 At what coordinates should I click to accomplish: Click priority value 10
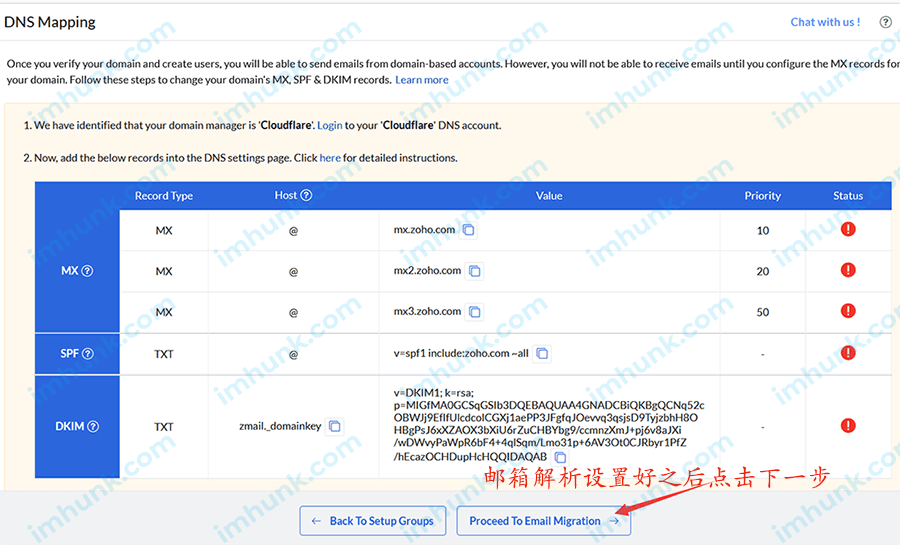pyautogui.click(x=762, y=231)
